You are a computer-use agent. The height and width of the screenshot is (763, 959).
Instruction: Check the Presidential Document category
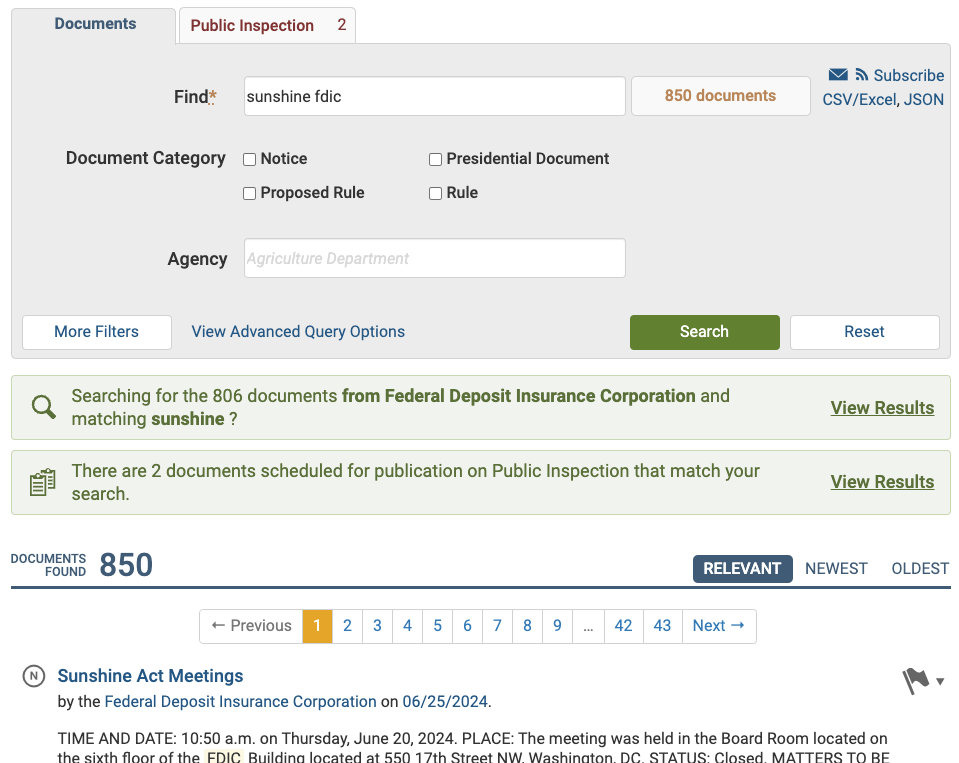[435, 160]
